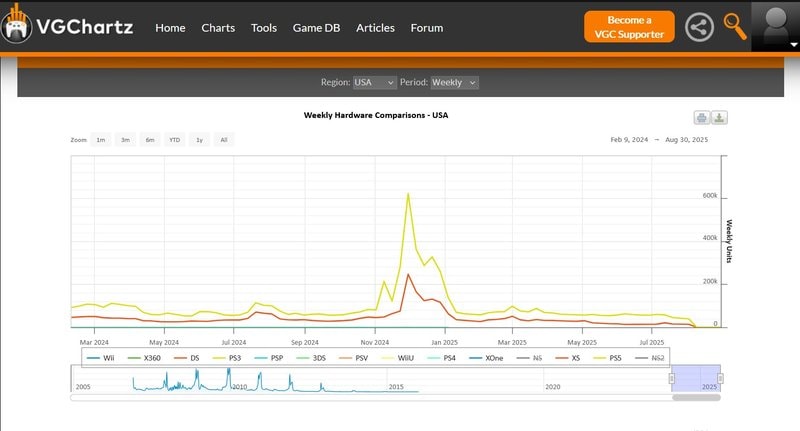Grab the right navigator range handle
Image resolution: width=800 pixels, height=431 pixels.
[720, 378]
